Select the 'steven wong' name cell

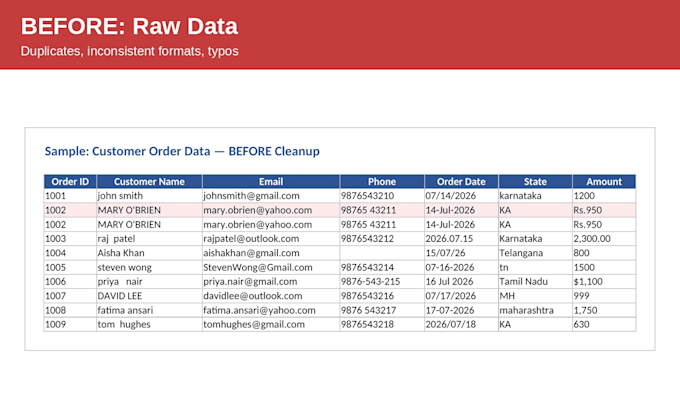149,267
